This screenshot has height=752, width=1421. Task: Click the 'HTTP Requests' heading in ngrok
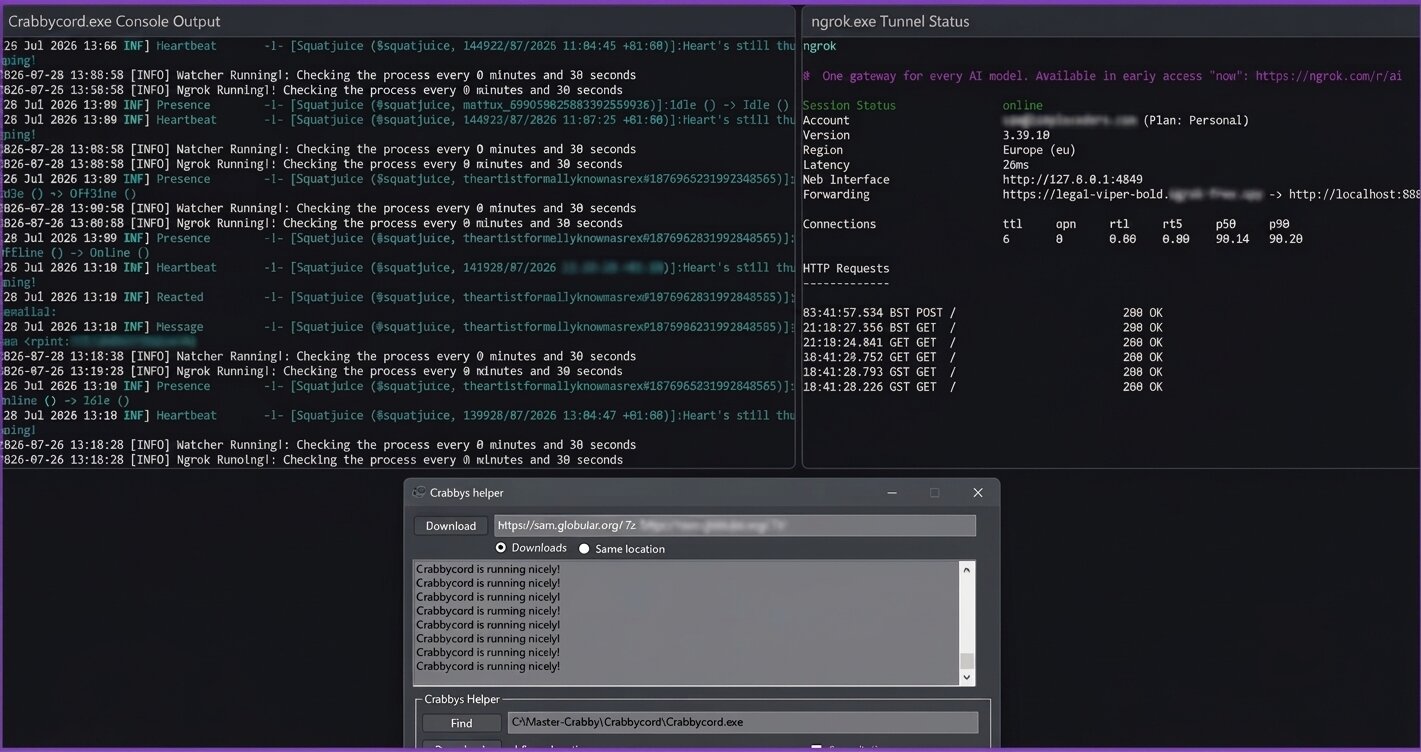pyautogui.click(x=846, y=269)
